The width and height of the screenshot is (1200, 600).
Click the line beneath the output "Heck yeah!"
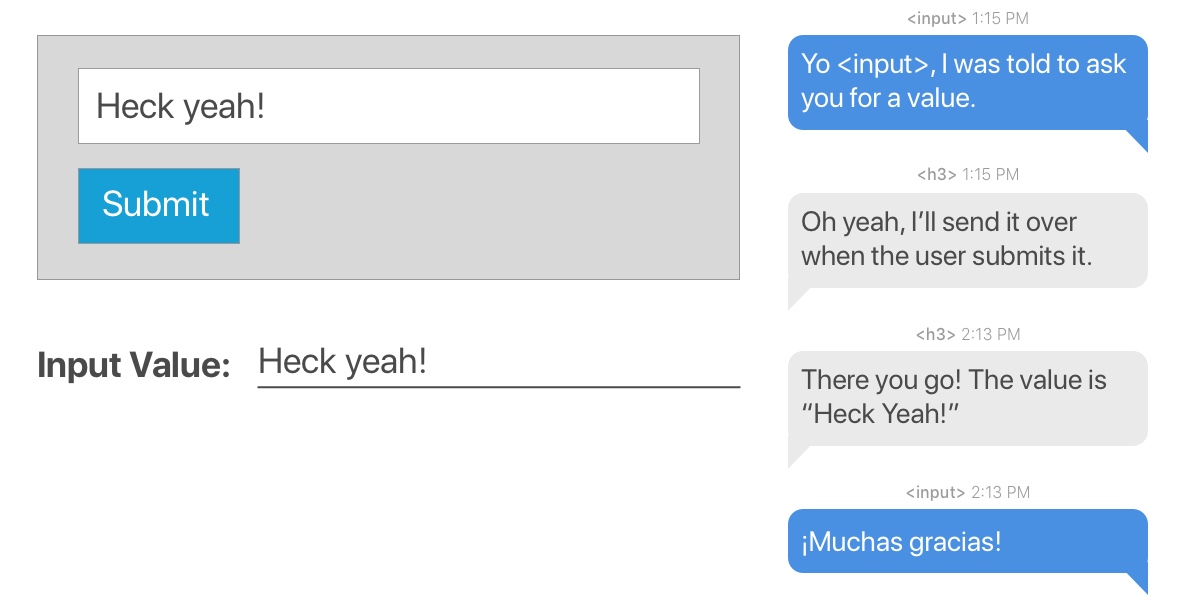point(498,386)
